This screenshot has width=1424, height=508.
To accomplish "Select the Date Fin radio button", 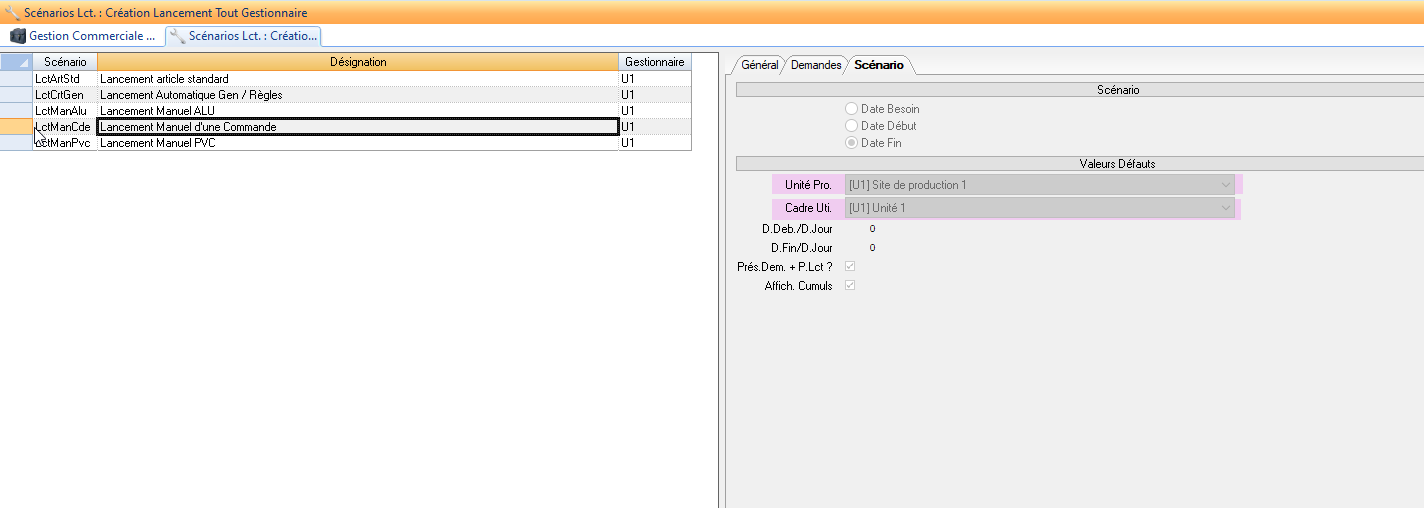I will 852,143.
